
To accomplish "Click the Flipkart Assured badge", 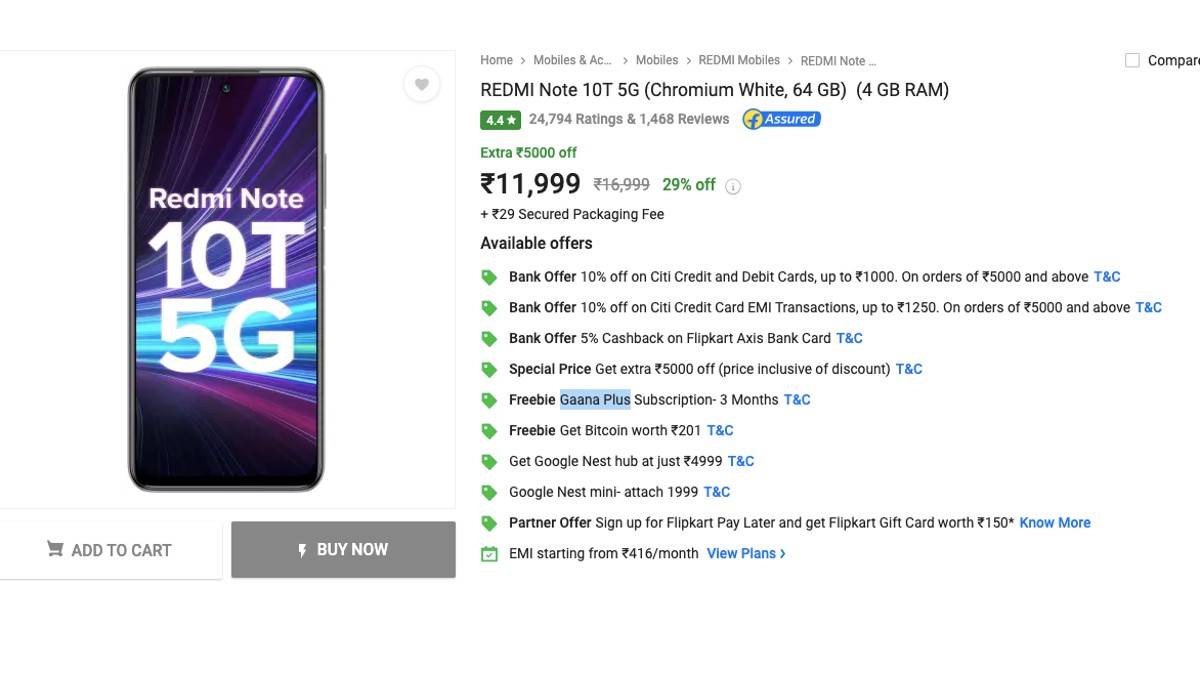I will [781, 118].
